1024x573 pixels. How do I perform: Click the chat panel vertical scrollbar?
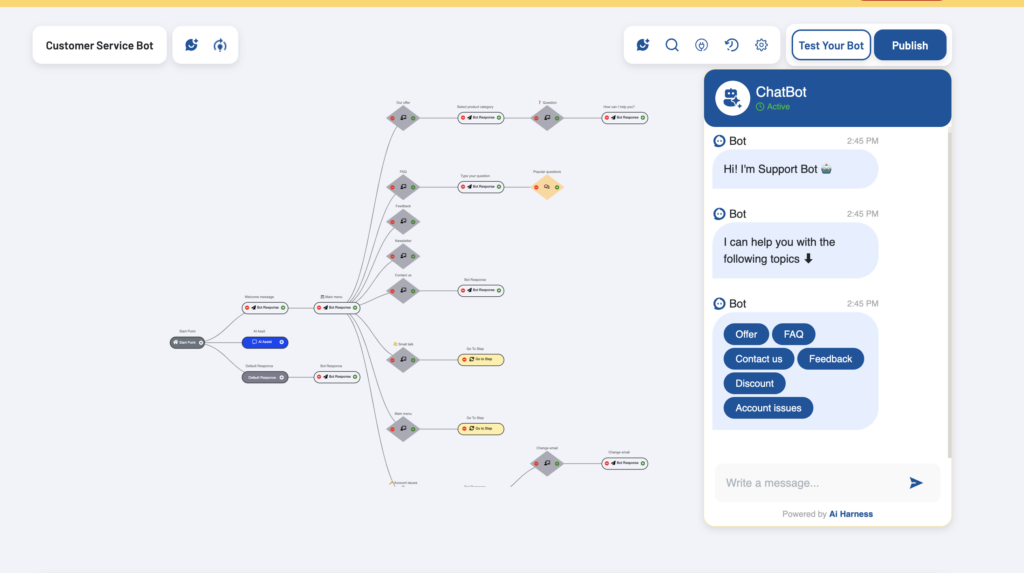tap(949, 294)
